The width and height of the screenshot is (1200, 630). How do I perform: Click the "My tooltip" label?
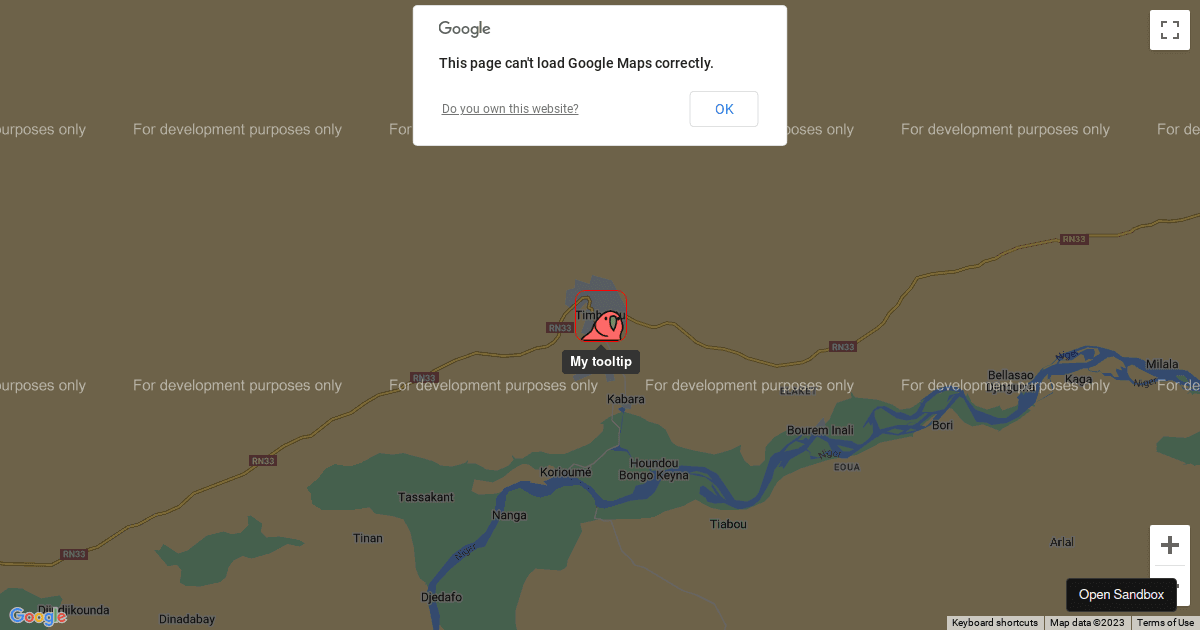pyautogui.click(x=601, y=362)
